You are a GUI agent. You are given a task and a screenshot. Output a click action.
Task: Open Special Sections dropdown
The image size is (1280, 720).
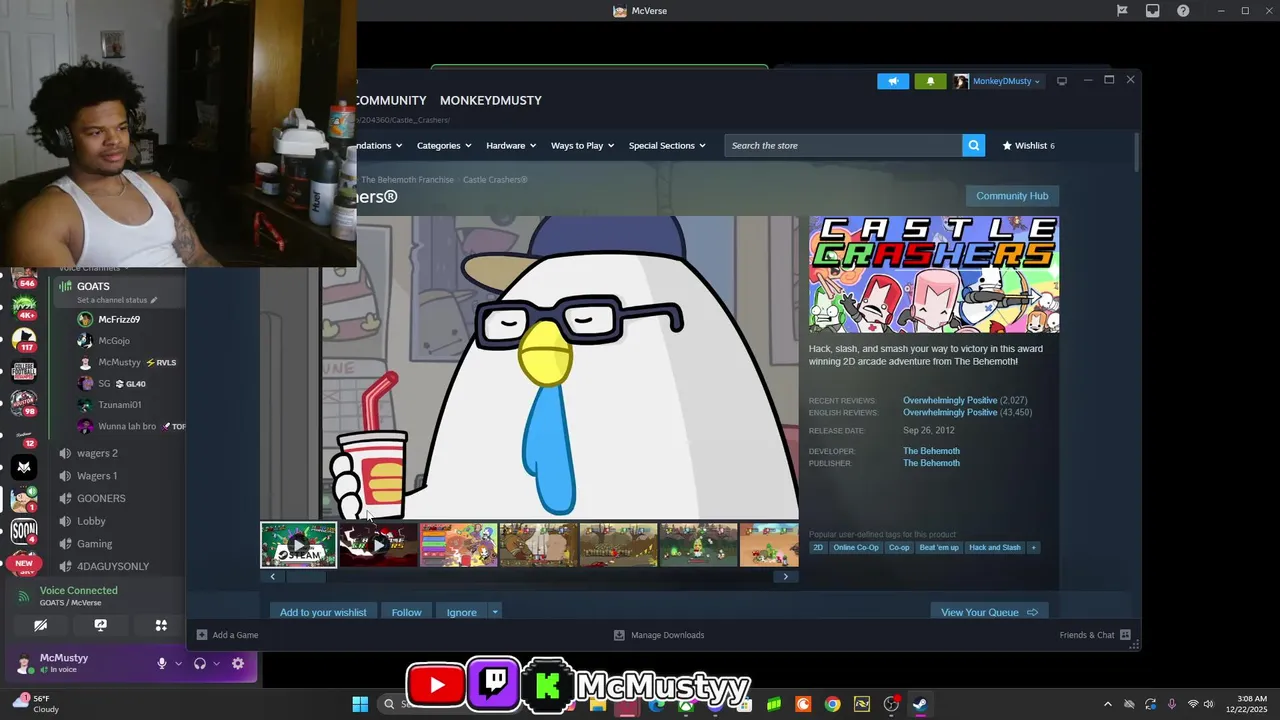[x=667, y=145]
